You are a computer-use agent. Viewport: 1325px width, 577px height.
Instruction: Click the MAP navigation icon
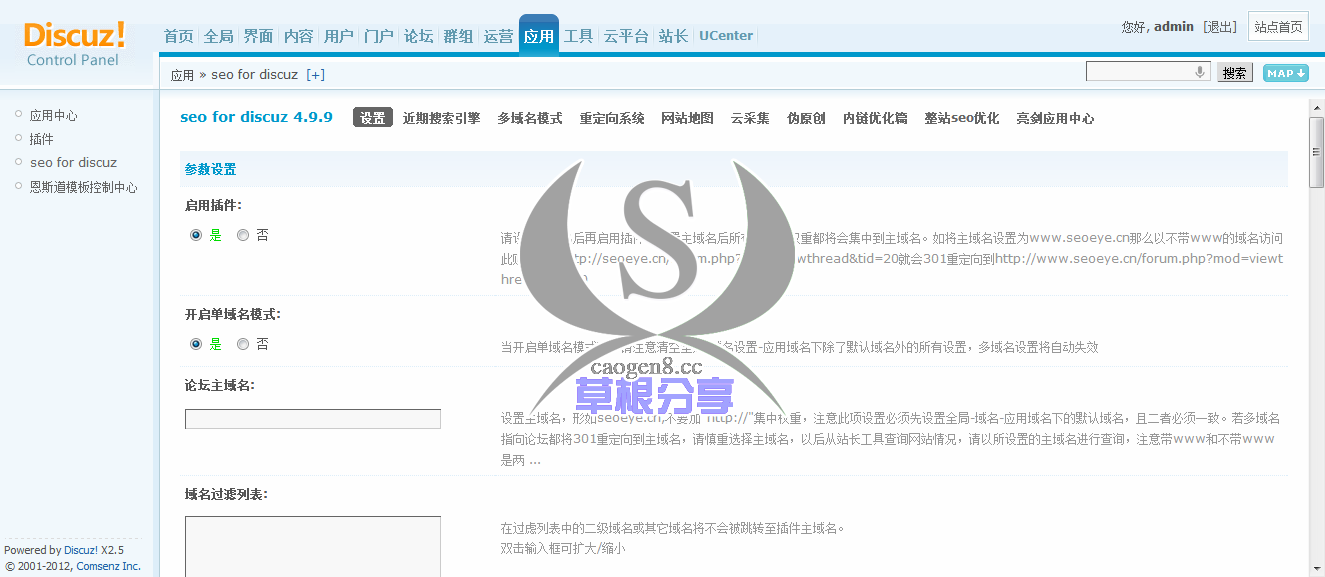click(x=1285, y=73)
